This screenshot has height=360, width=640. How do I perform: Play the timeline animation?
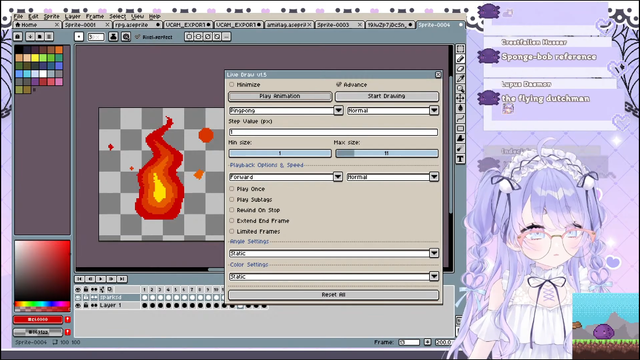pyautogui.click(x=101, y=279)
